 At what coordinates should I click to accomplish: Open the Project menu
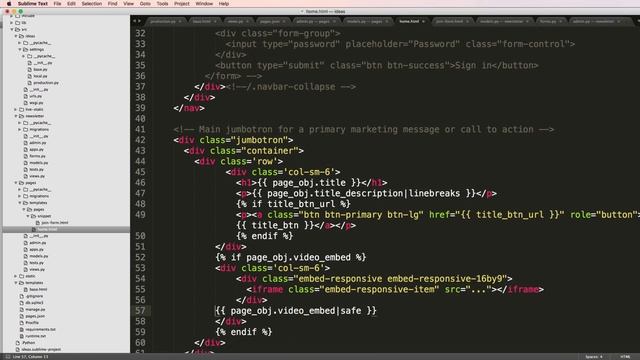point(182,4)
